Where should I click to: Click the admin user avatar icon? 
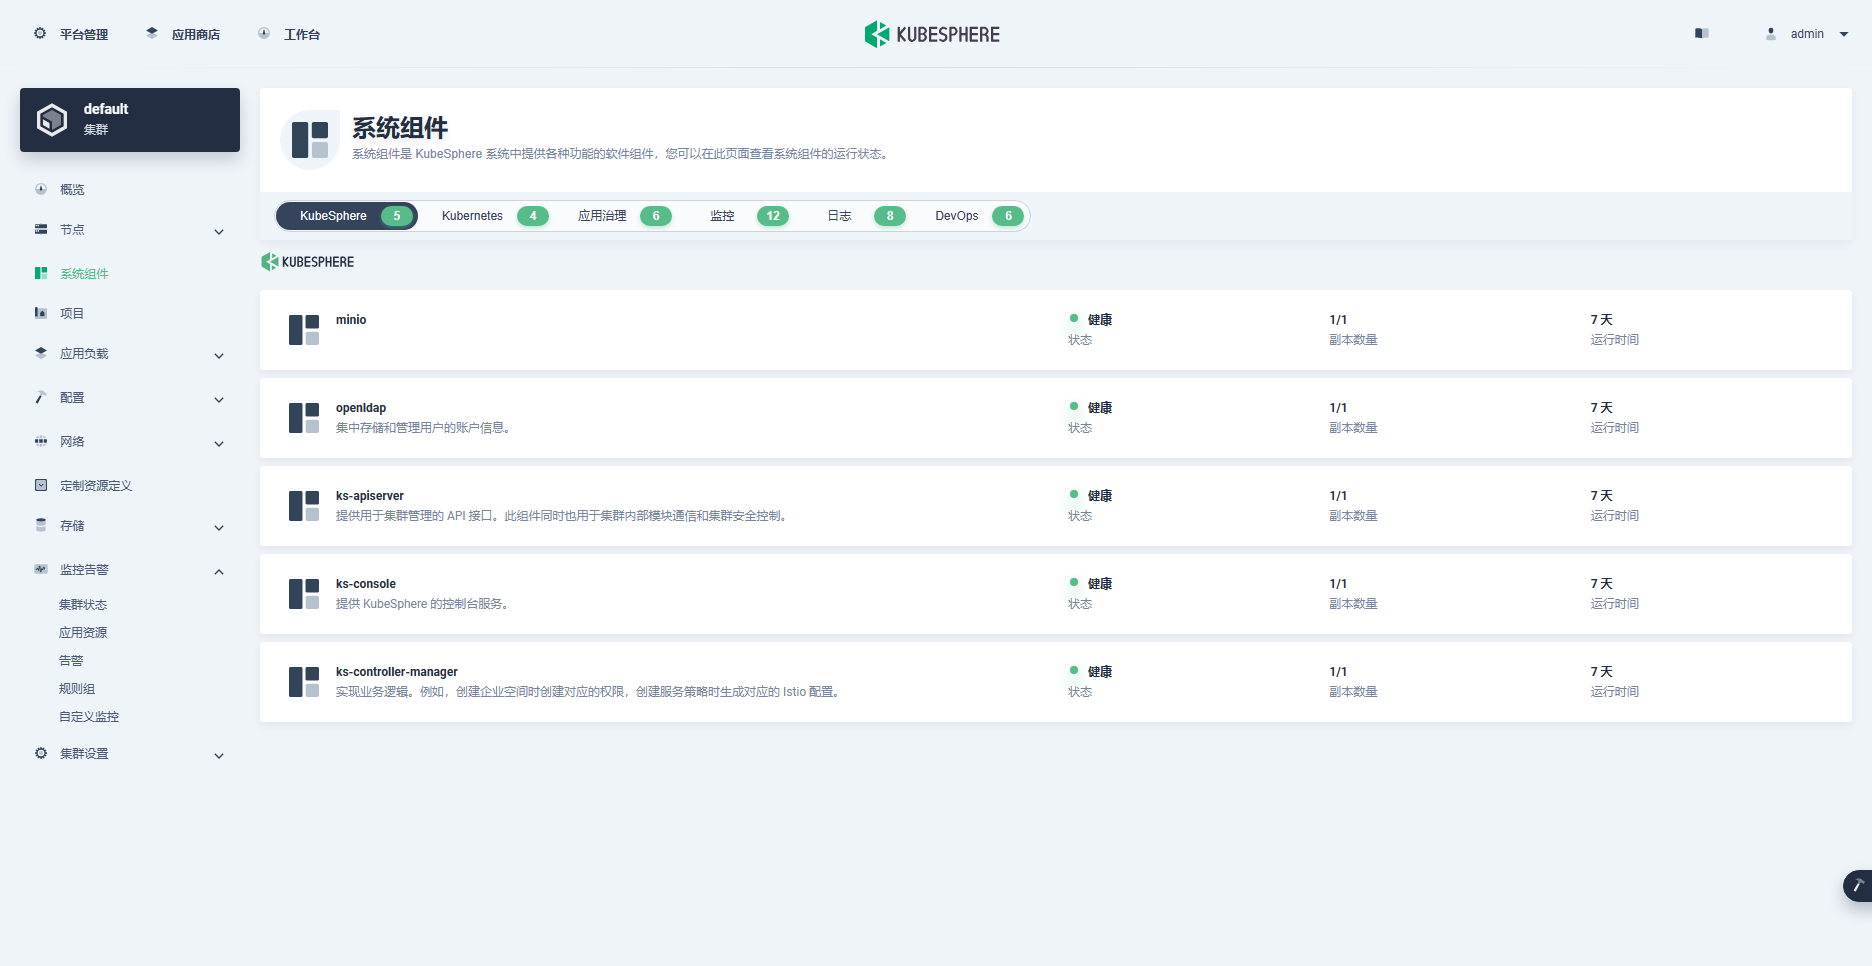(1771, 33)
